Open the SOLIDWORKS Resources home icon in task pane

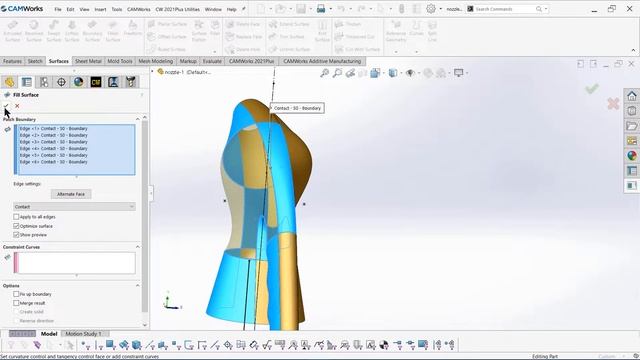tap(632, 96)
